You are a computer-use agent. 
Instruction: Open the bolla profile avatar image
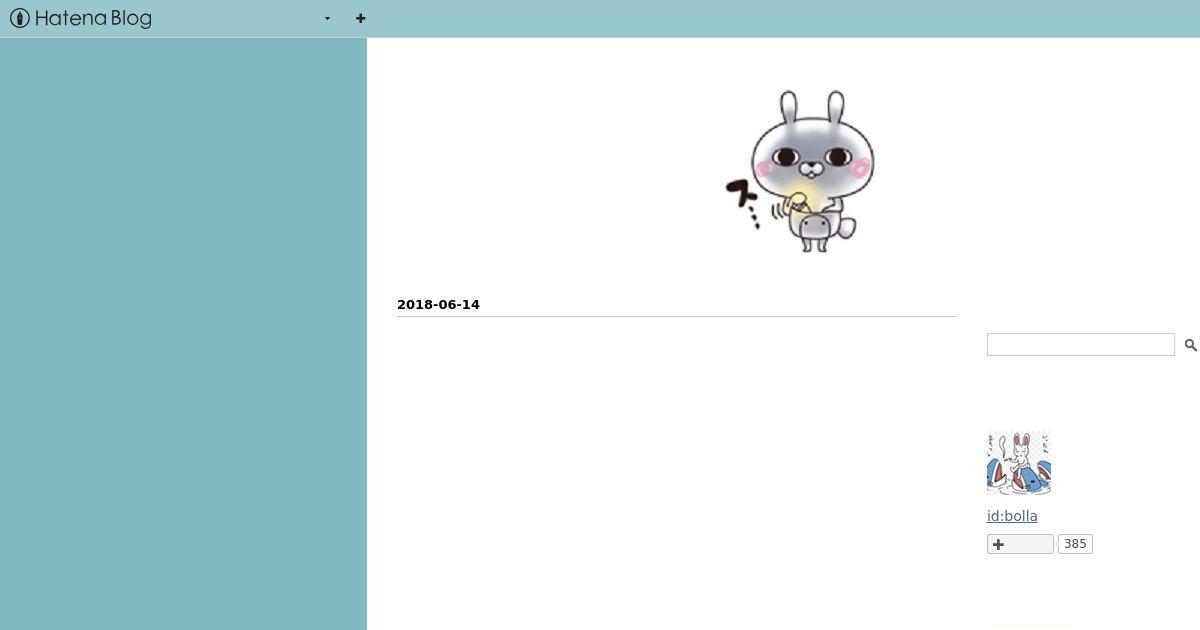pos(1019,463)
